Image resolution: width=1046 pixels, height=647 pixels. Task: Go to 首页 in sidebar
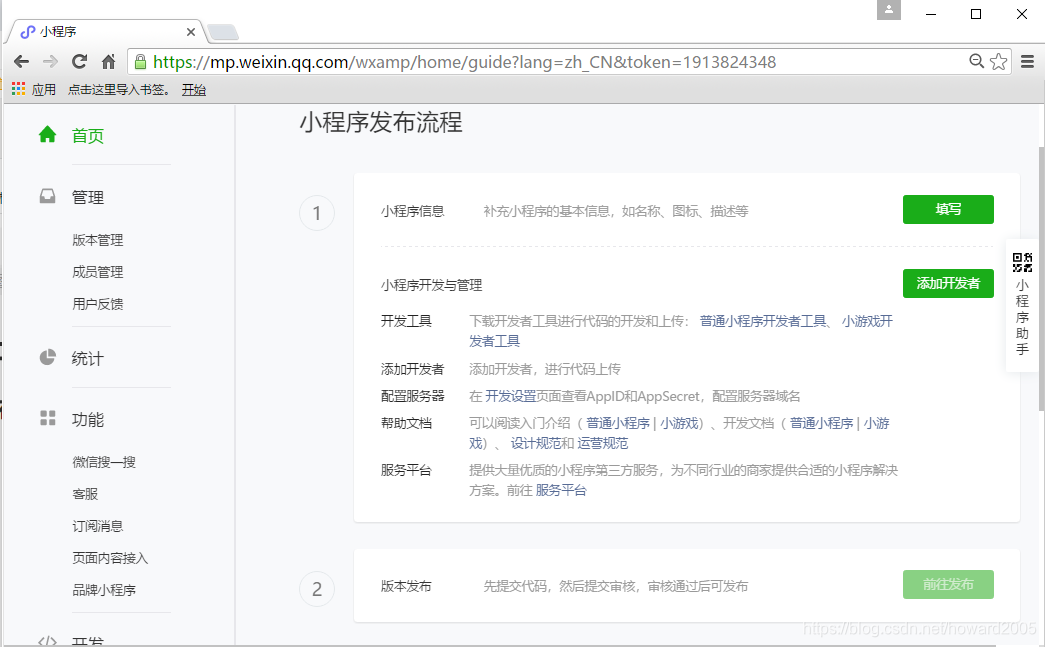(88, 135)
